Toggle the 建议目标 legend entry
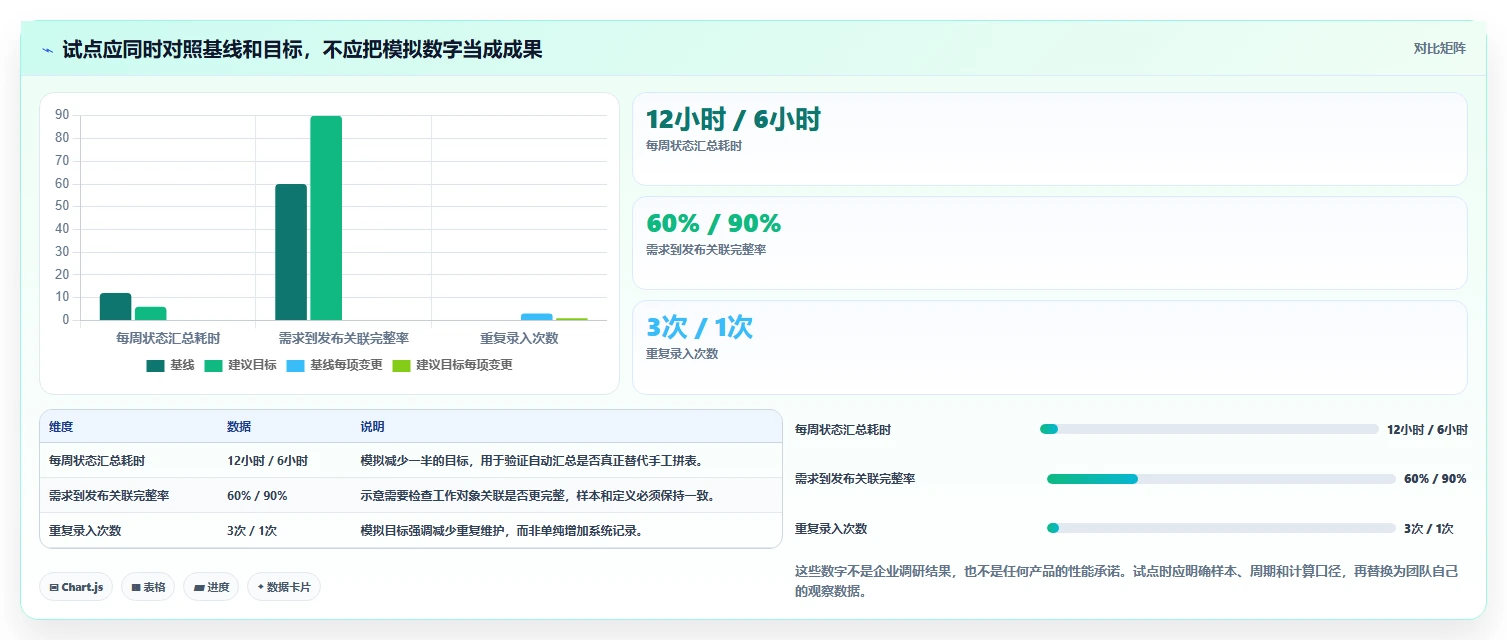The image size is (1507, 640). point(240,365)
